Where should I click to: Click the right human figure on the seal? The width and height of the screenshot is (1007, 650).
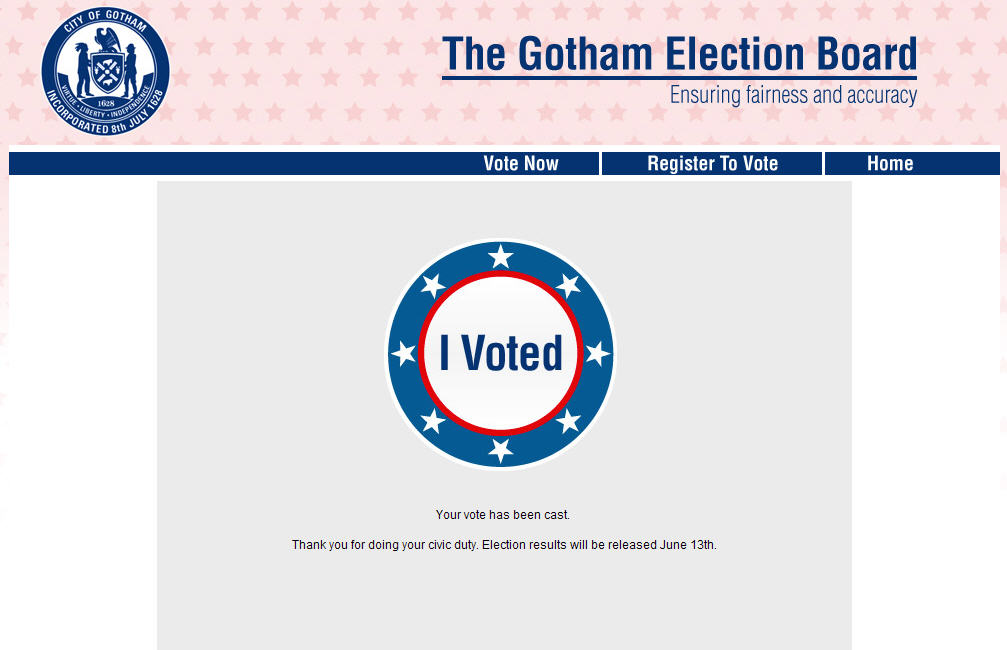(130, 70)
